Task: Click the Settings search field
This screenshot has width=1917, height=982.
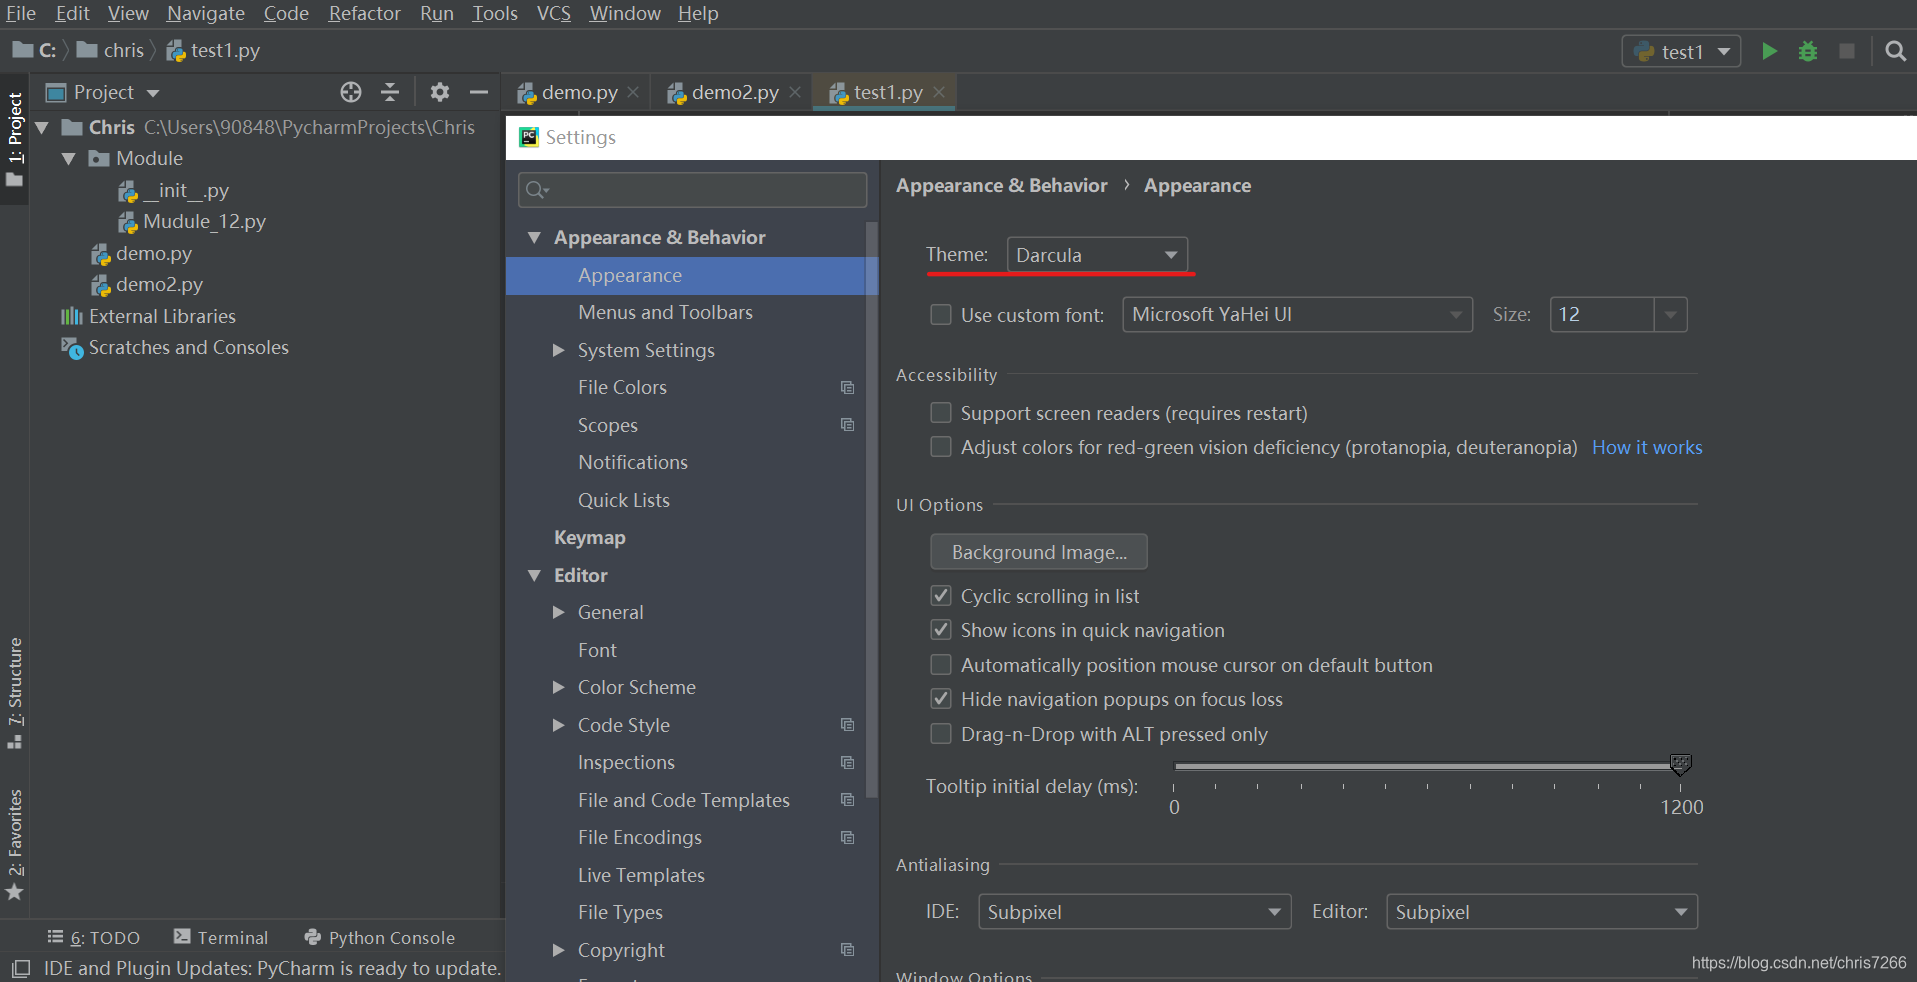Action: click(692, 190)
